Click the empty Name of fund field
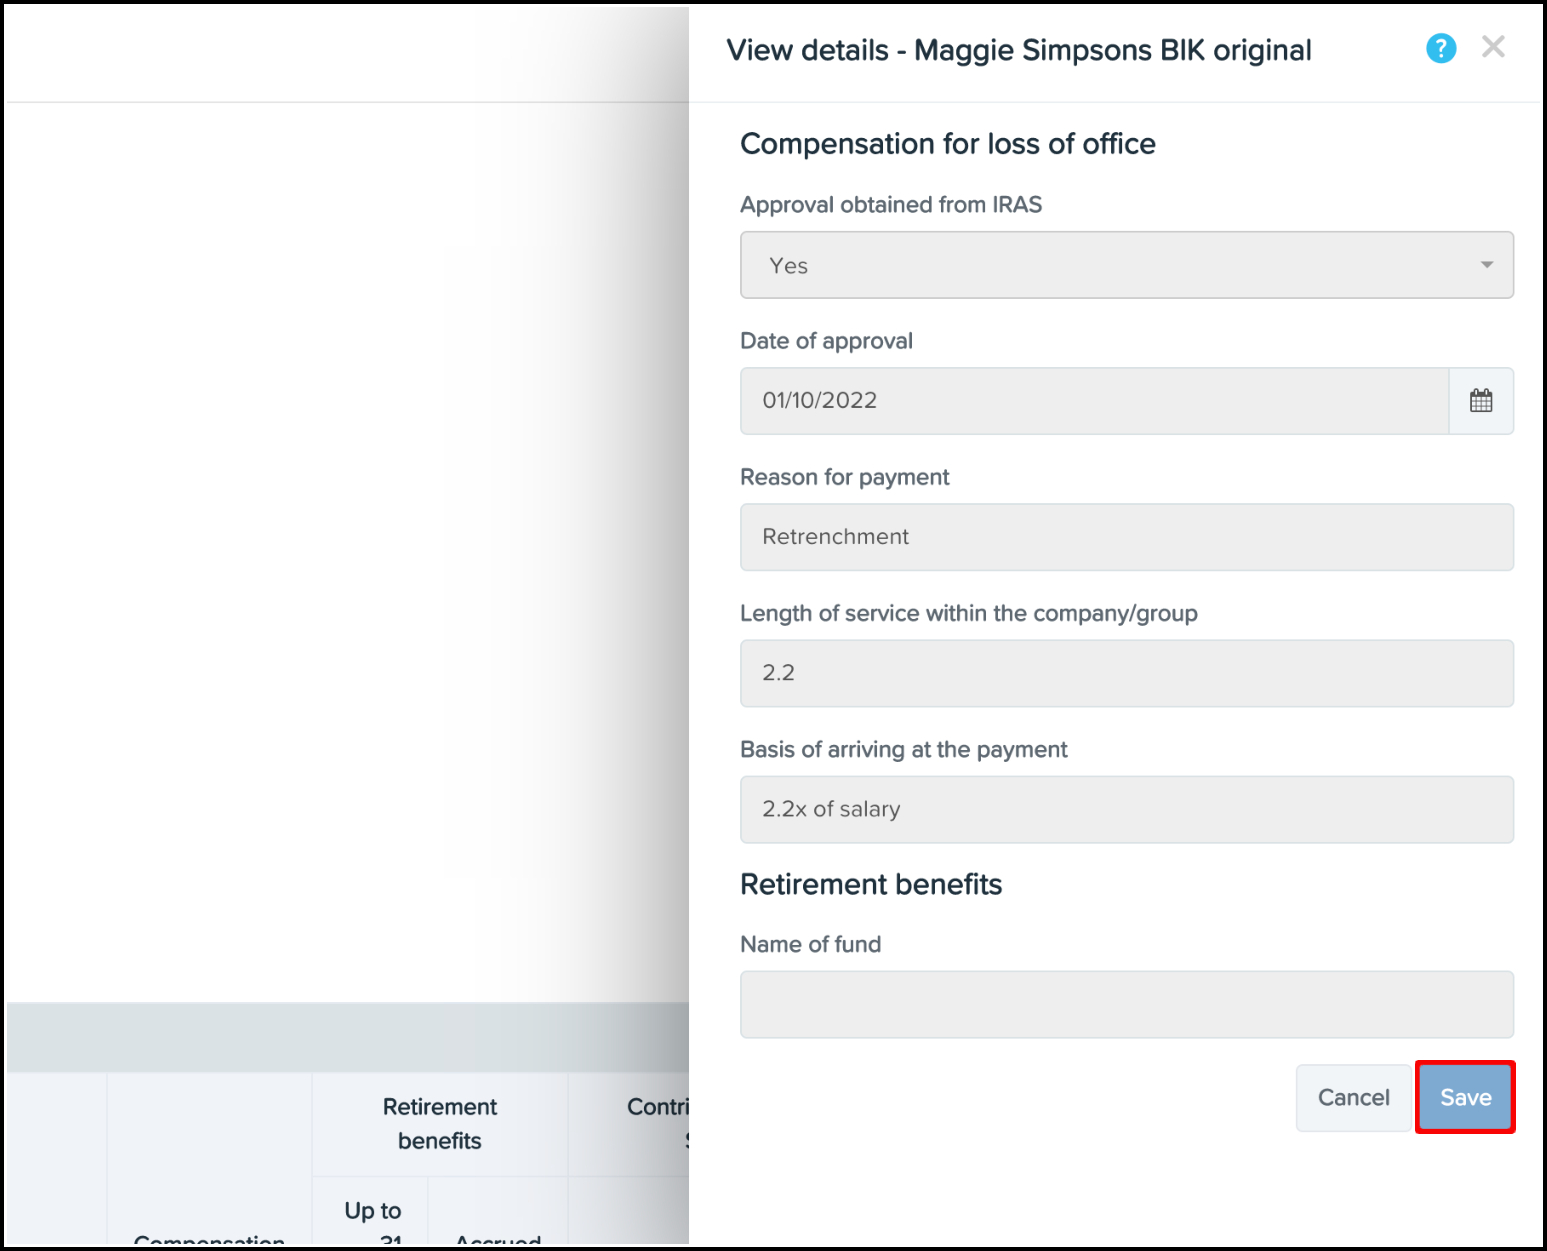The width and height of the screenshot is (1547, 1251). pyautogui.click(x=1126, y=1004)
